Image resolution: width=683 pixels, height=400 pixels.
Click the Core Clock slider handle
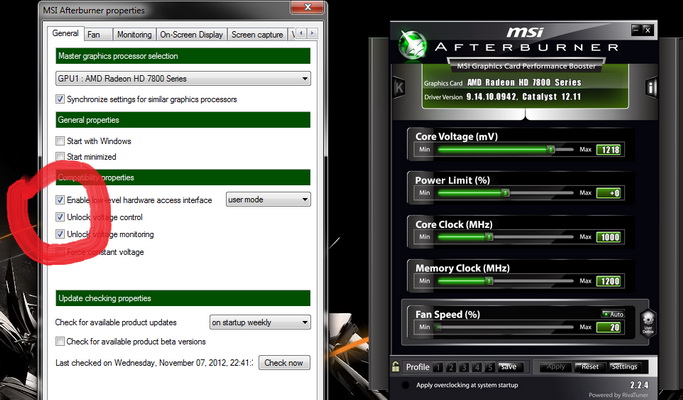[489, 237]
